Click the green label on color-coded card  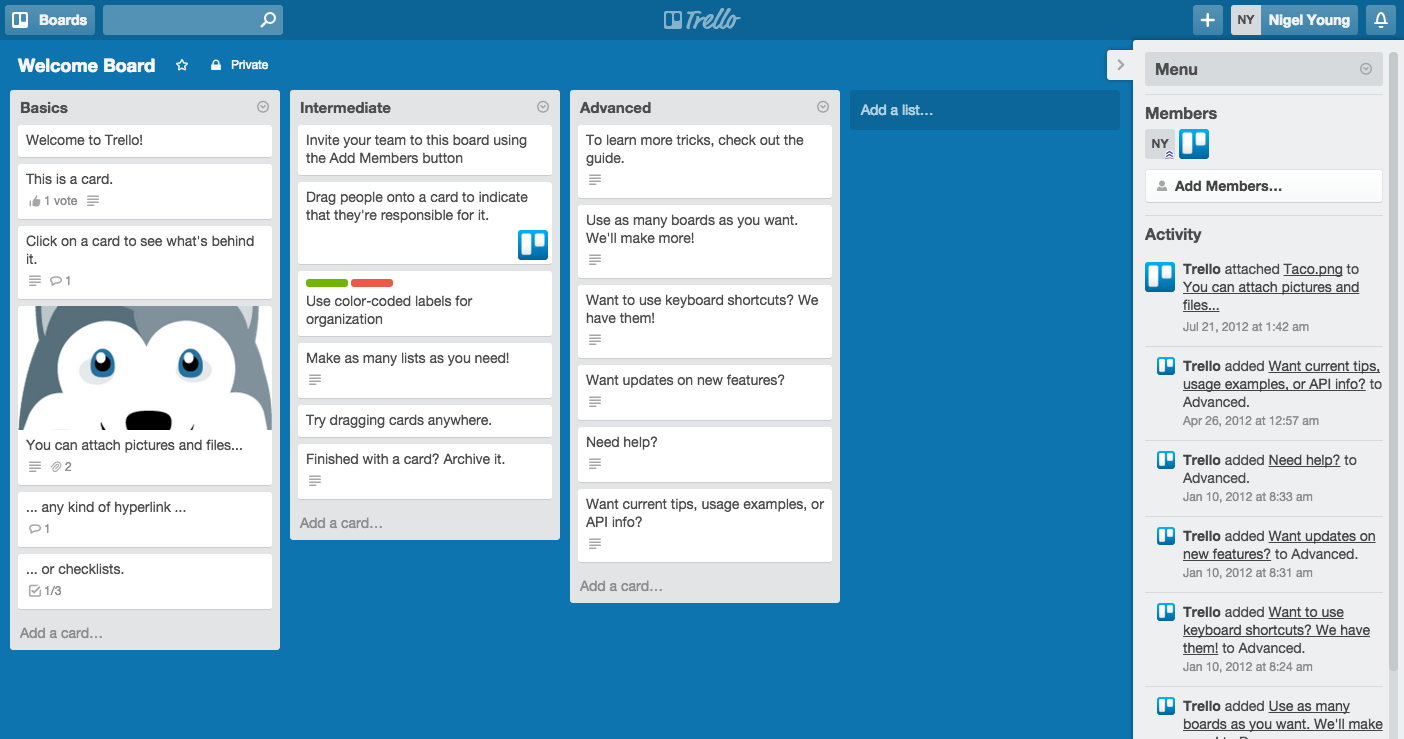click(327, 283)
